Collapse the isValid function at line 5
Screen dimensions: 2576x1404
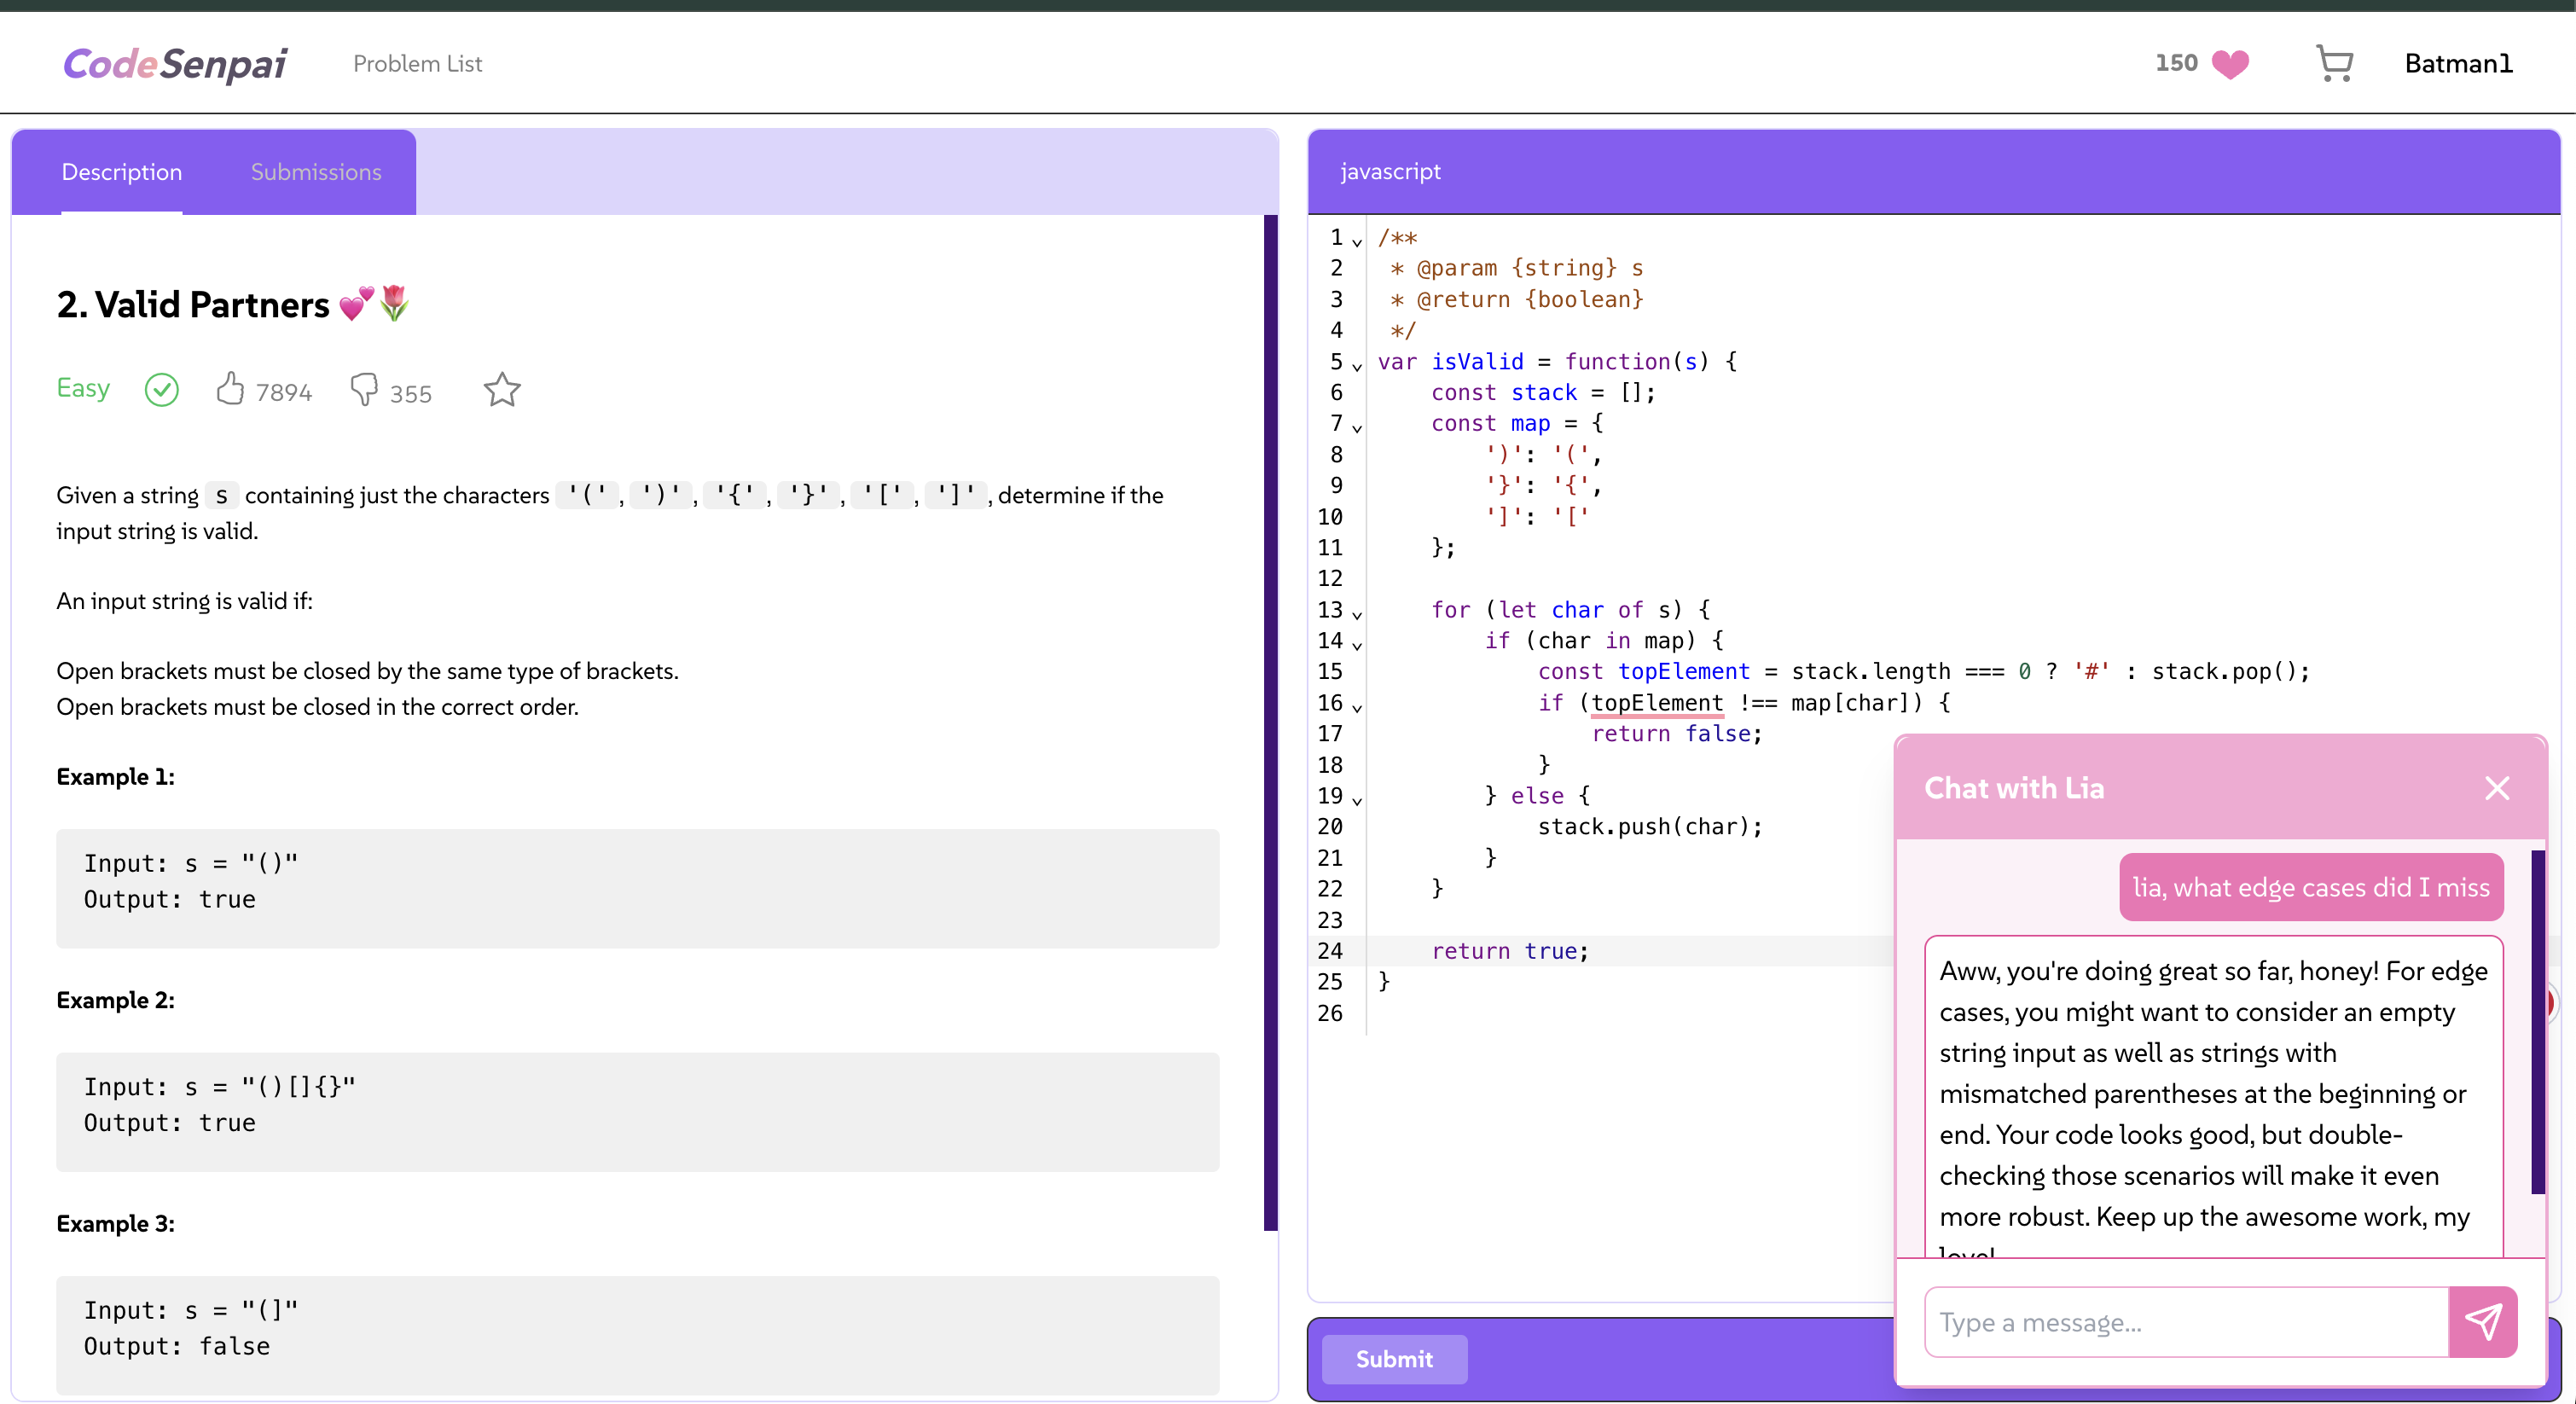(1357, 366)
